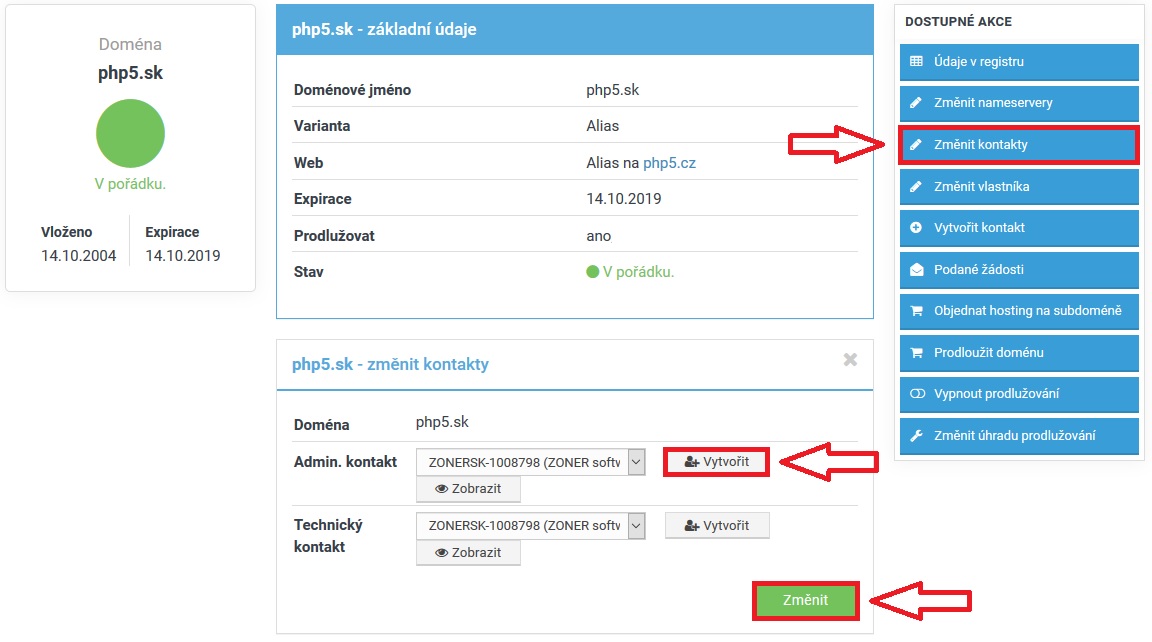Click the wrench icon beside Změnit úhradu prodlužování
The height and width of the screenshot is (642, 1152).
pos(916,436)
